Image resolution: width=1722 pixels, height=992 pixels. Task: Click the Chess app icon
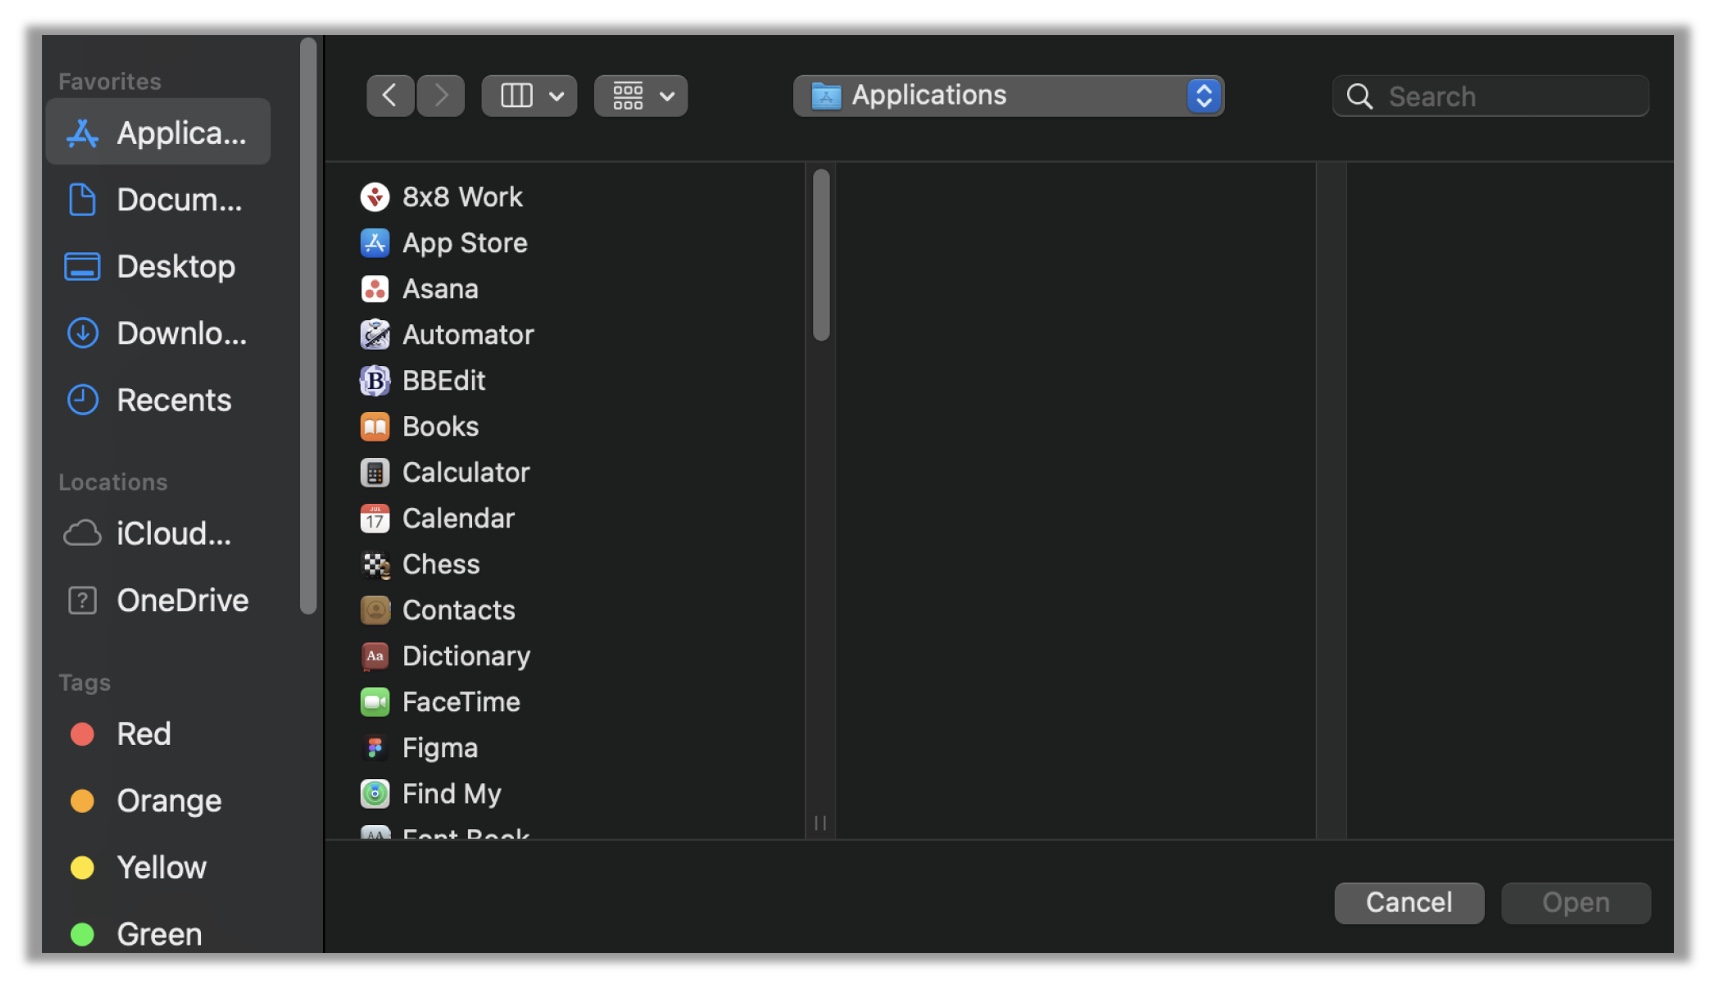(375, 565)
